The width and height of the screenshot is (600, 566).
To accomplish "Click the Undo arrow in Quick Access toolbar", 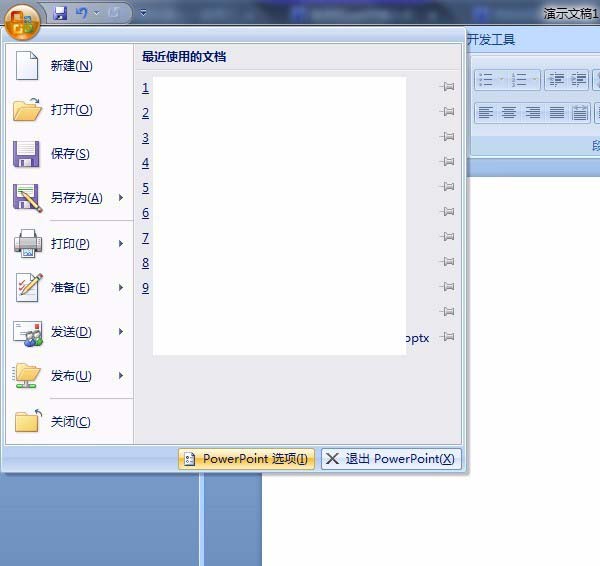I will pos(81,13).
